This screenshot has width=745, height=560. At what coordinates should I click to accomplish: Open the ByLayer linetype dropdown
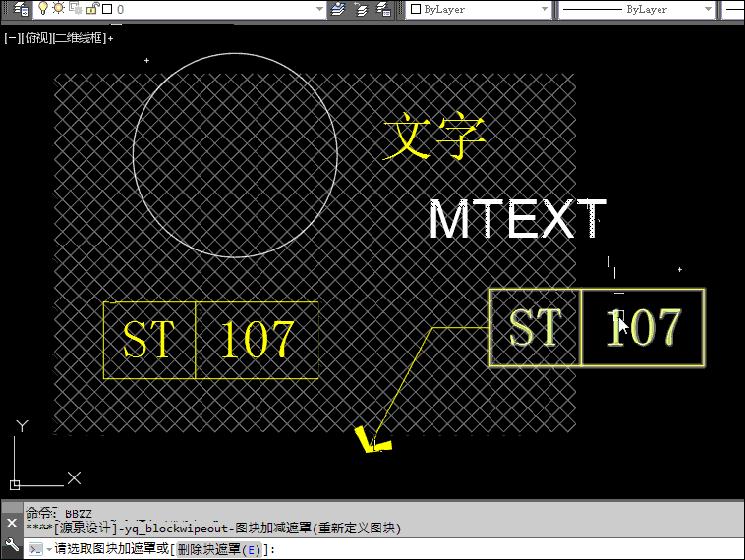pyautogui.click(x=635, y=9)
